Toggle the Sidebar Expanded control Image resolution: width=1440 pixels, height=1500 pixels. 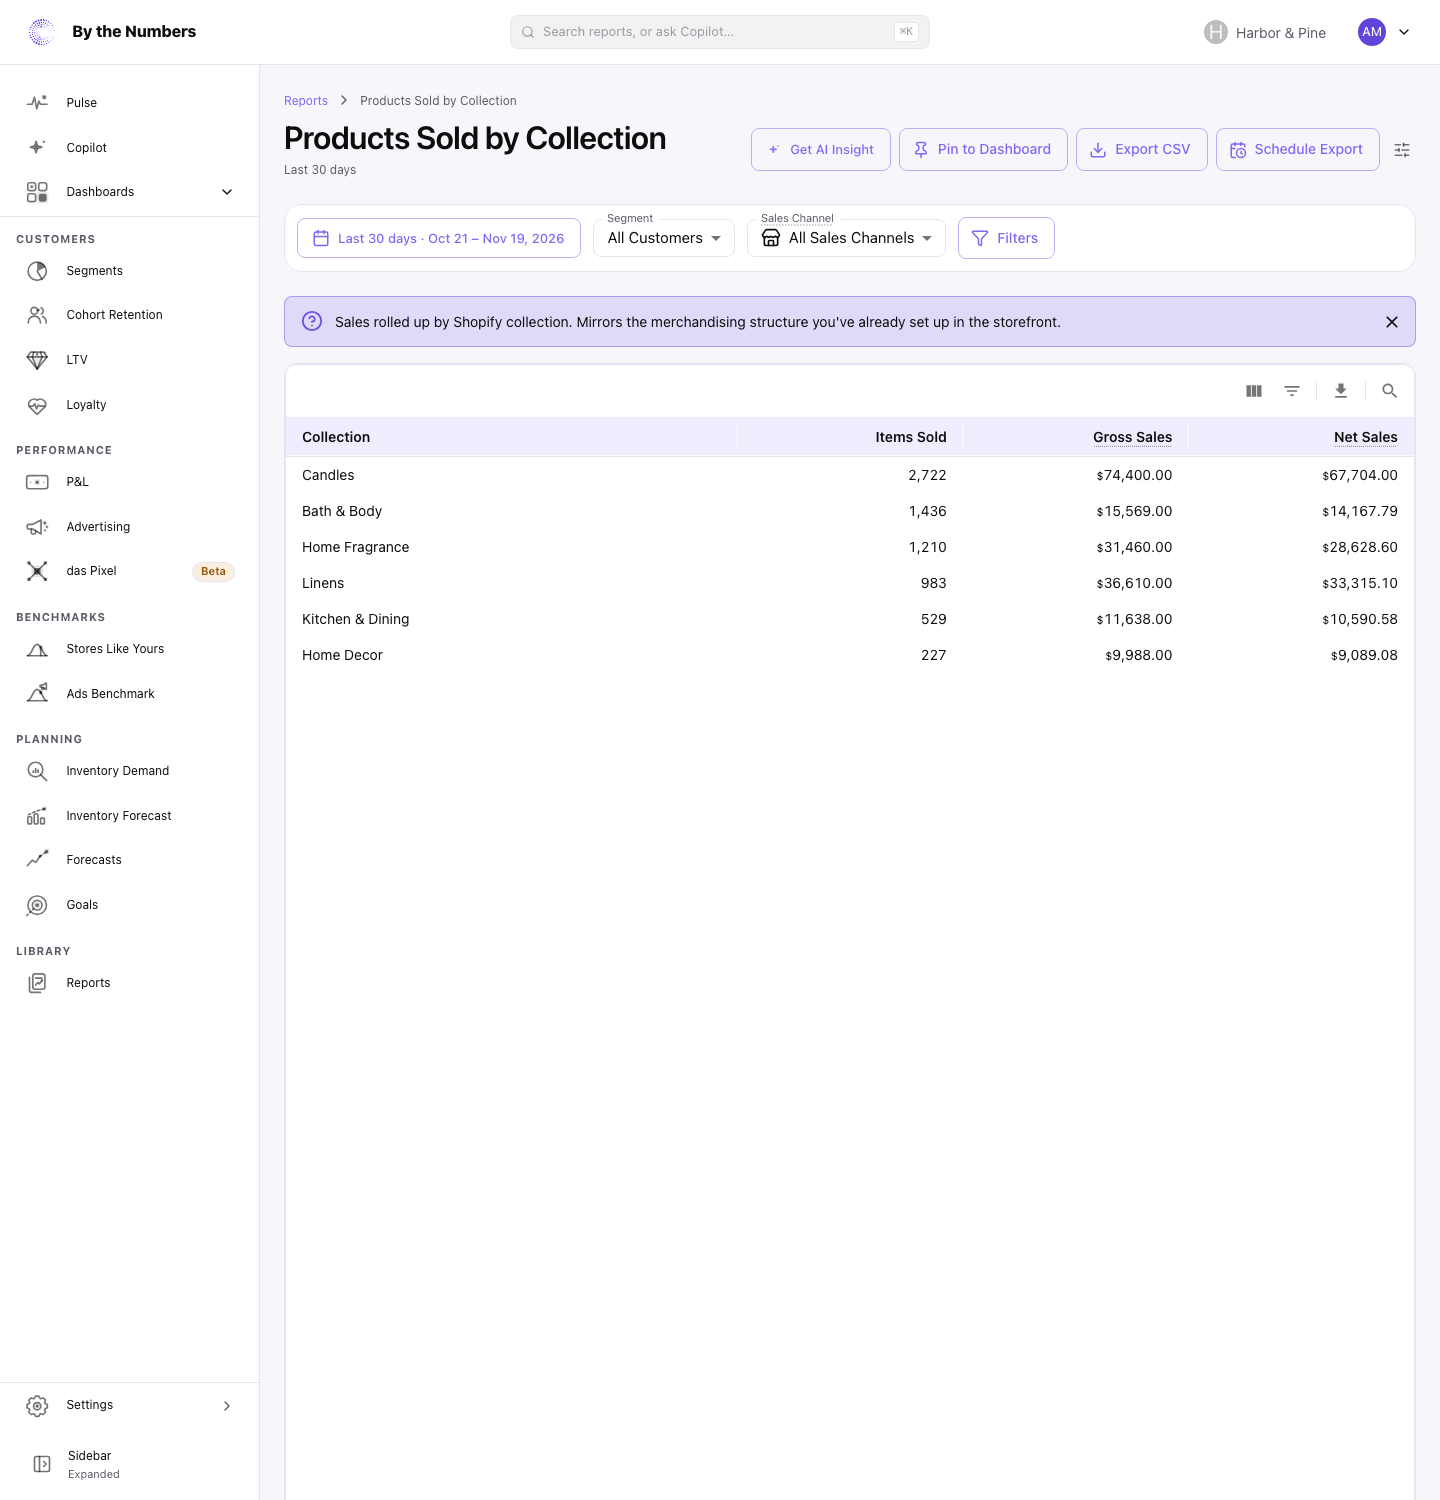coord(130,1464)
